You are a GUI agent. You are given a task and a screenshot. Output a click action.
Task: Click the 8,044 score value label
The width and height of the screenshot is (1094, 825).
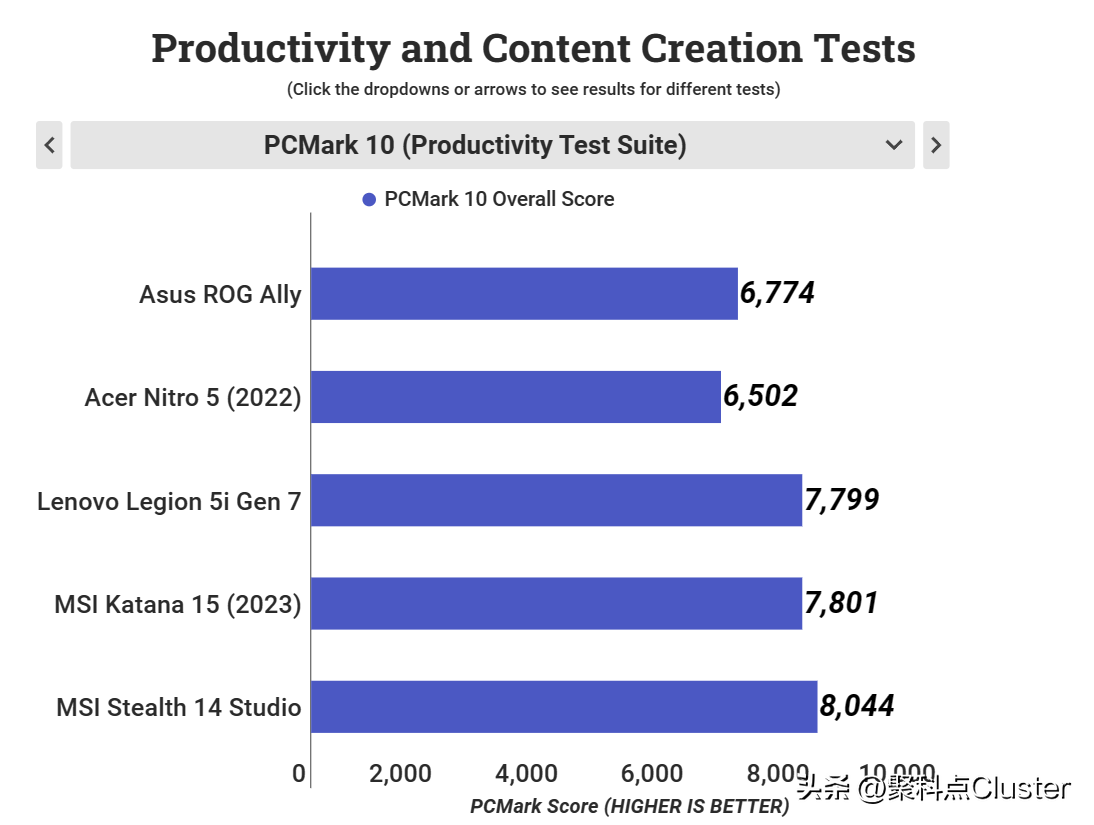(856, 706)
